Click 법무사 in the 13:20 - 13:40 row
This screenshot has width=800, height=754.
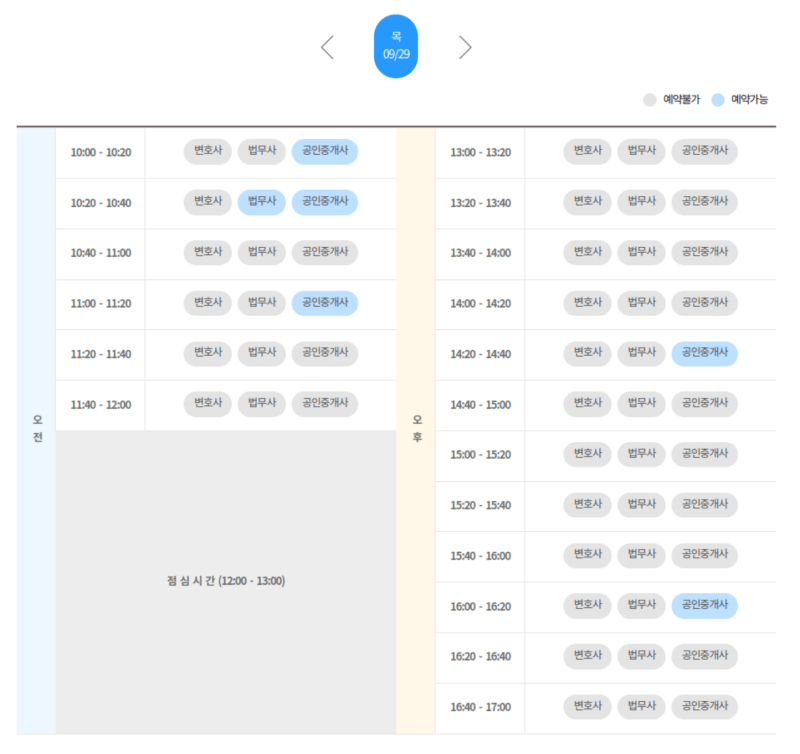click(641, 202)
